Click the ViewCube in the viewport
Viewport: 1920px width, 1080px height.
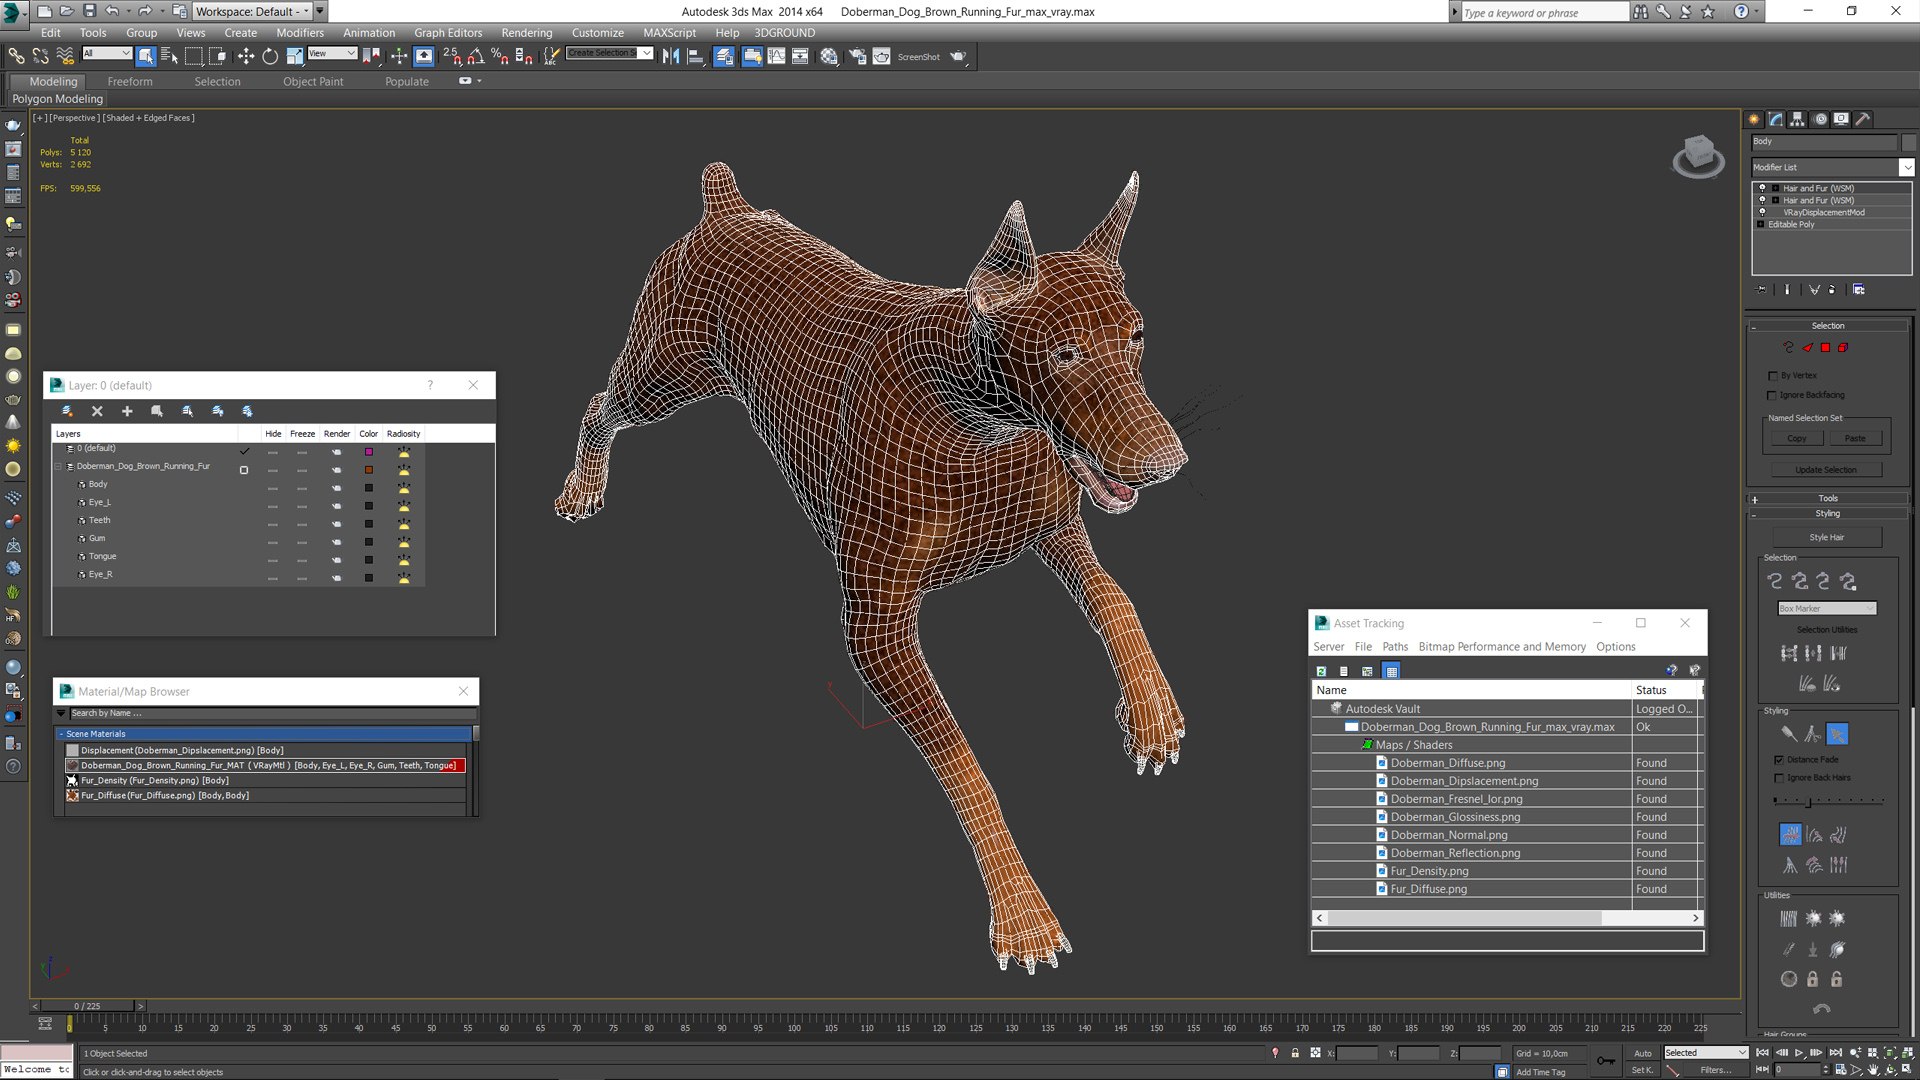click(1698, 156)
